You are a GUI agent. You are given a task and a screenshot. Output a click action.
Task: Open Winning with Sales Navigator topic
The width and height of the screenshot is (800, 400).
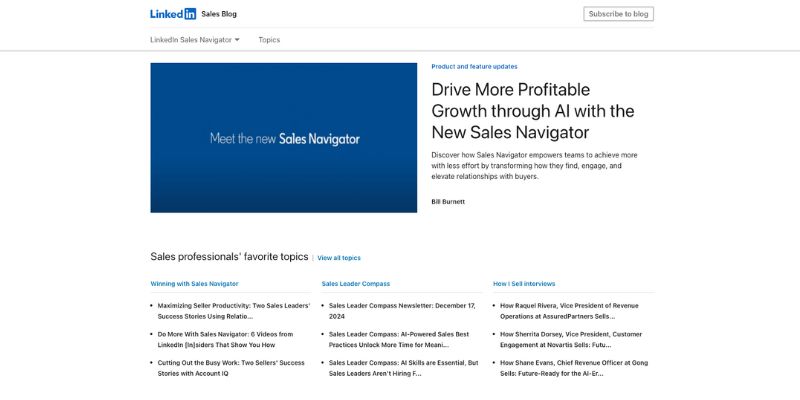(194, 284)
